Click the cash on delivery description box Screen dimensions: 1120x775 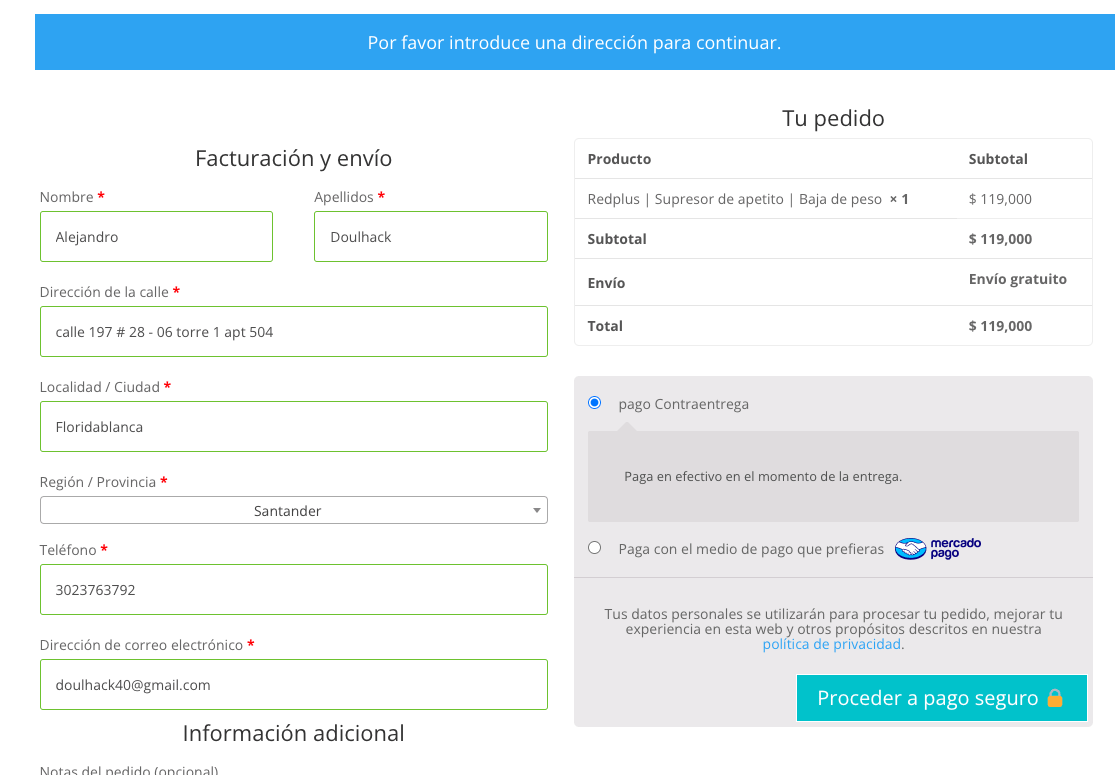point(833,476)
